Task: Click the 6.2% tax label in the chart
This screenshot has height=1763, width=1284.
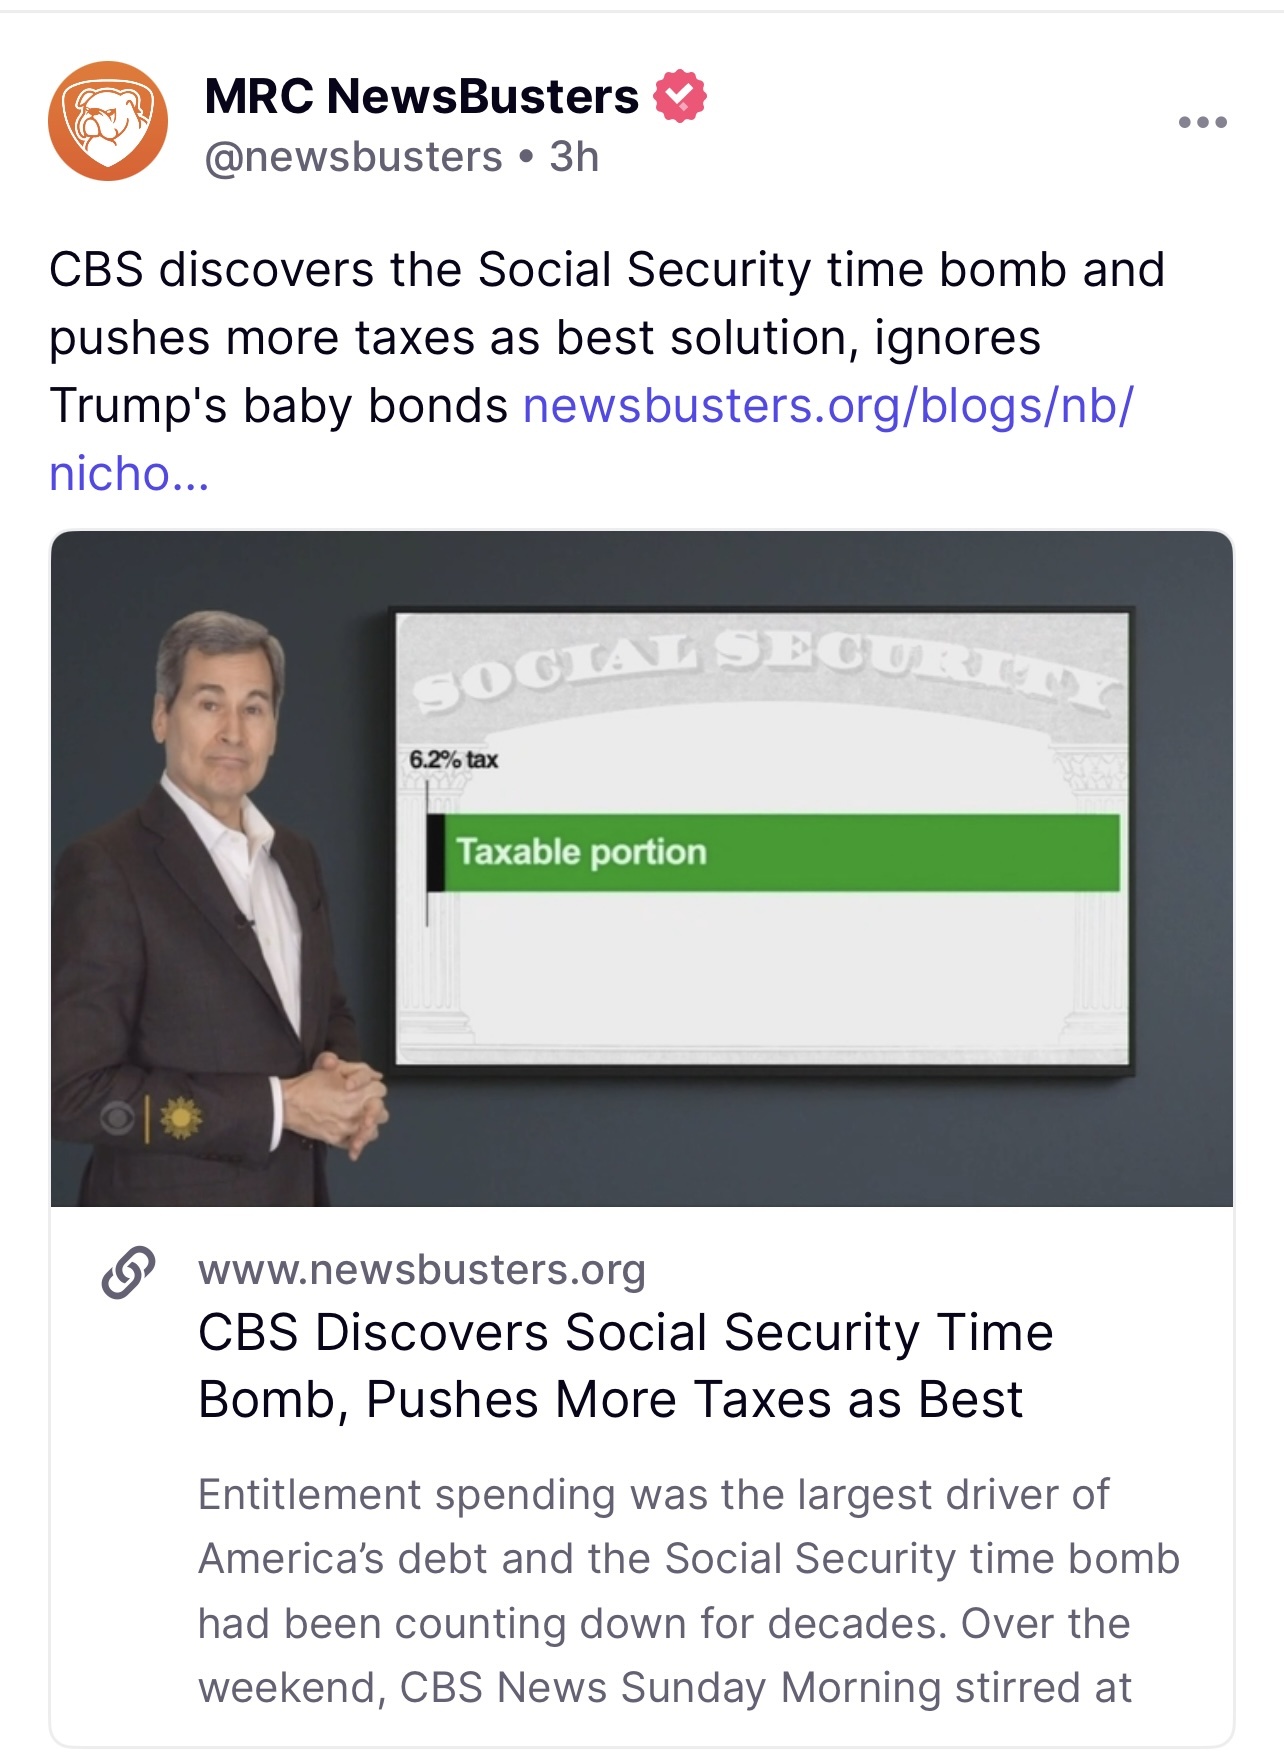Action: [453, 759]
